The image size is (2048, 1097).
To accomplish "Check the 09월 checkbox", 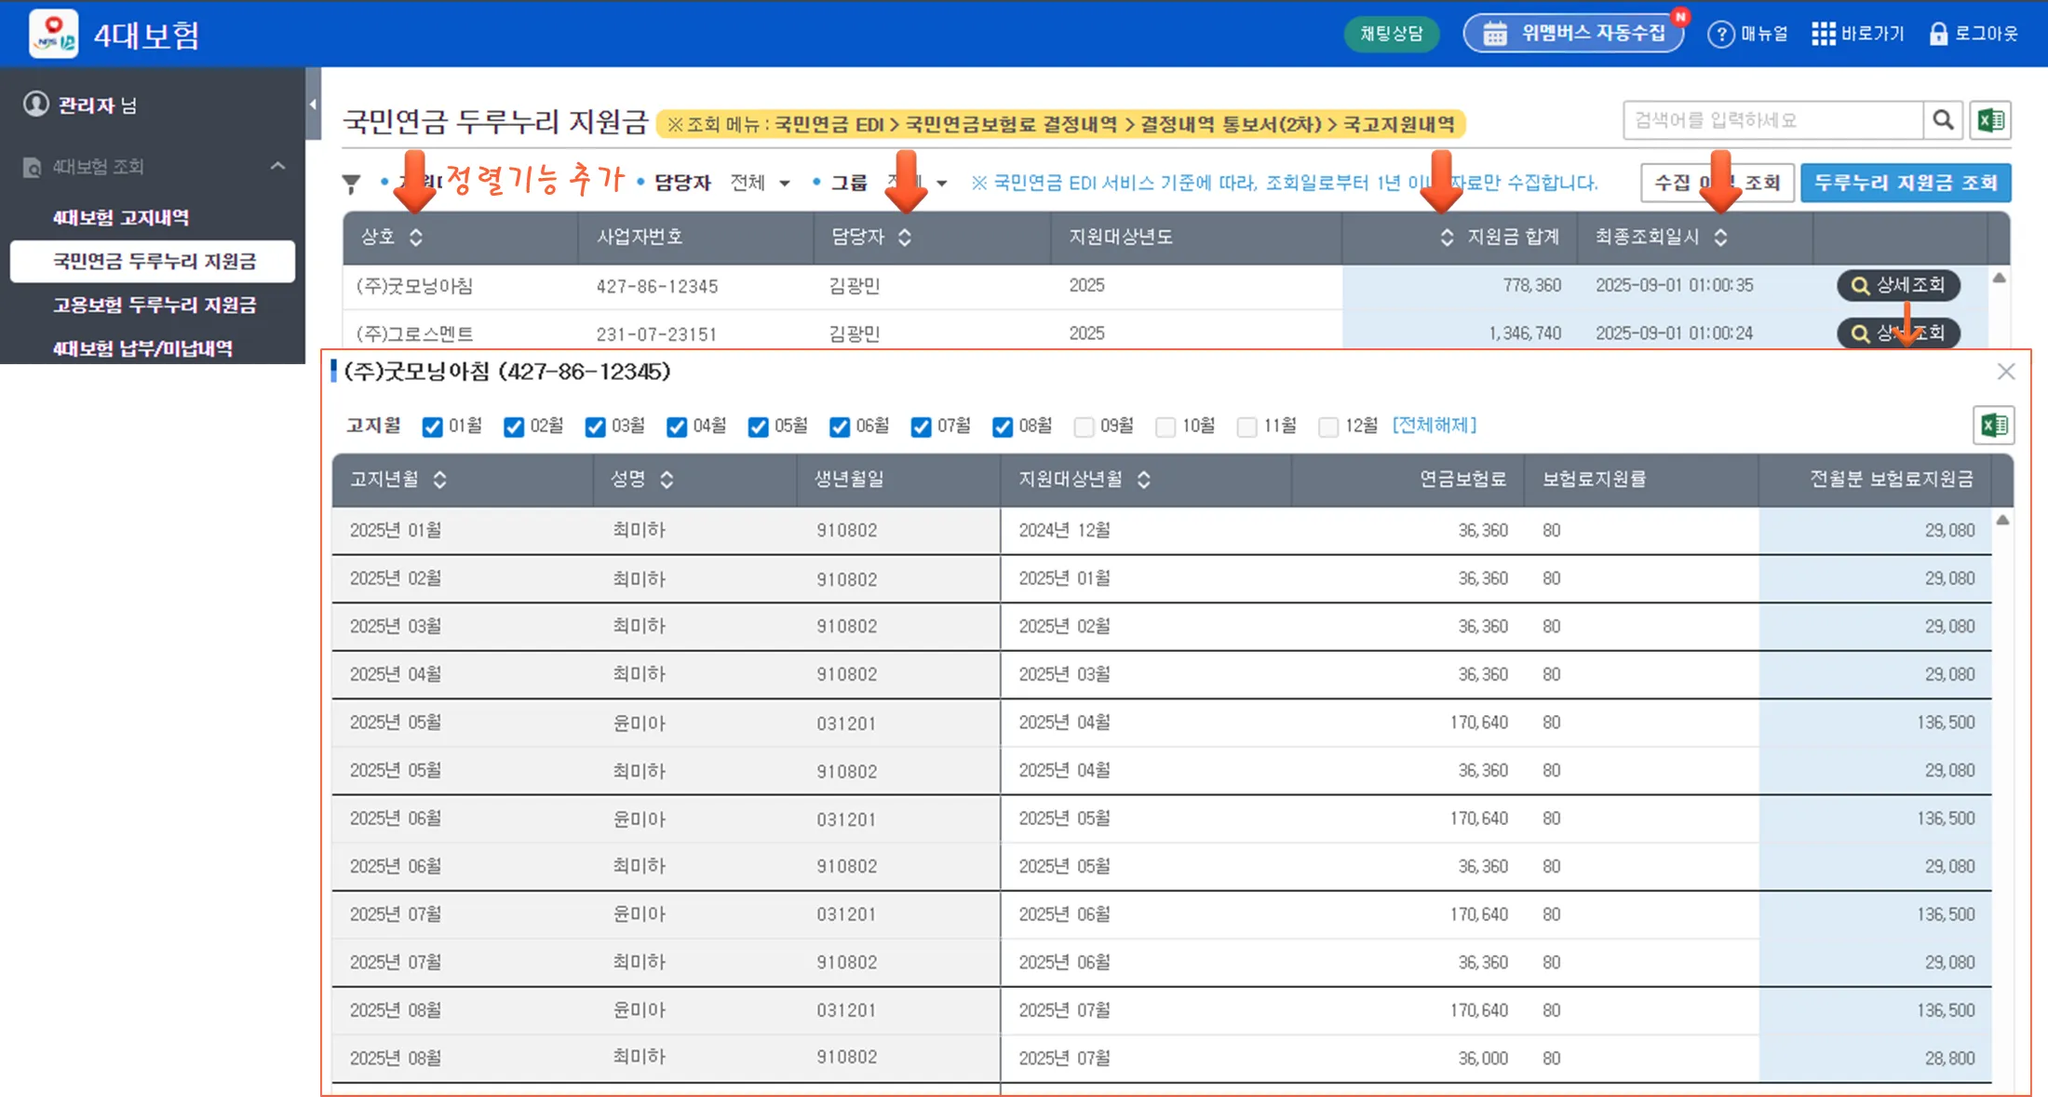I will 1084,427.
